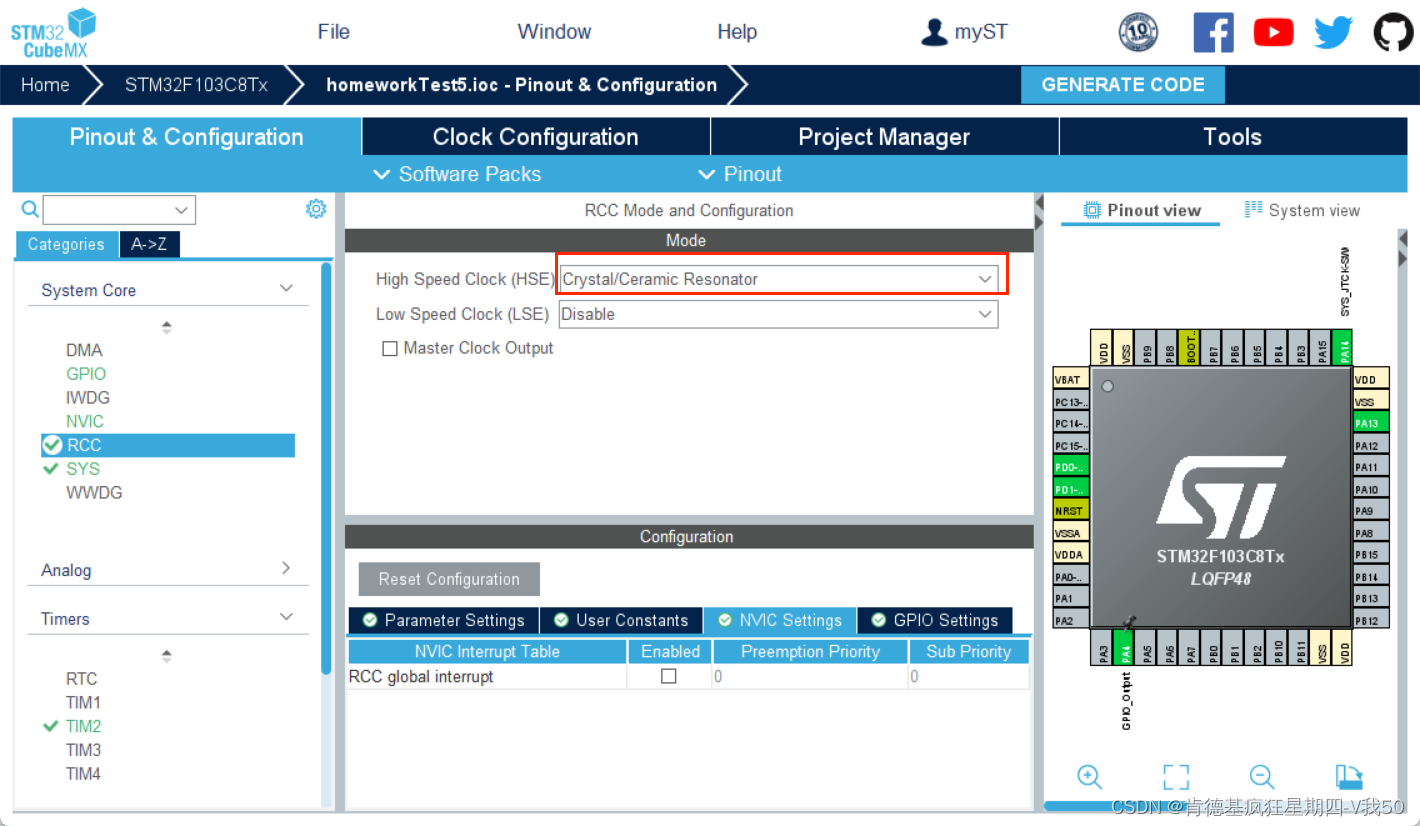The height and width of the screenshot is (826, 1420).
Task: Select the green PA4 GPIO_Output pin
Action: (1124, 647)
